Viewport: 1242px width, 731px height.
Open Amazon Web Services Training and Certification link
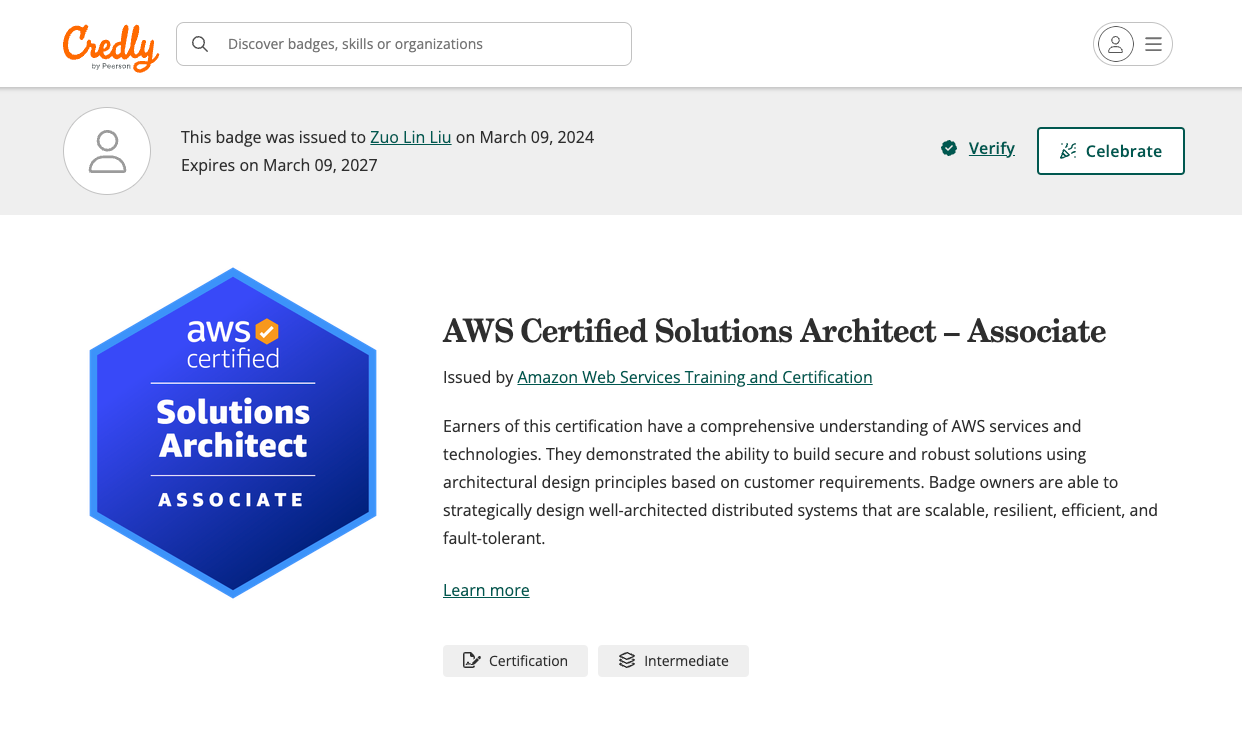pyautogui.click(x=695, y=377)
